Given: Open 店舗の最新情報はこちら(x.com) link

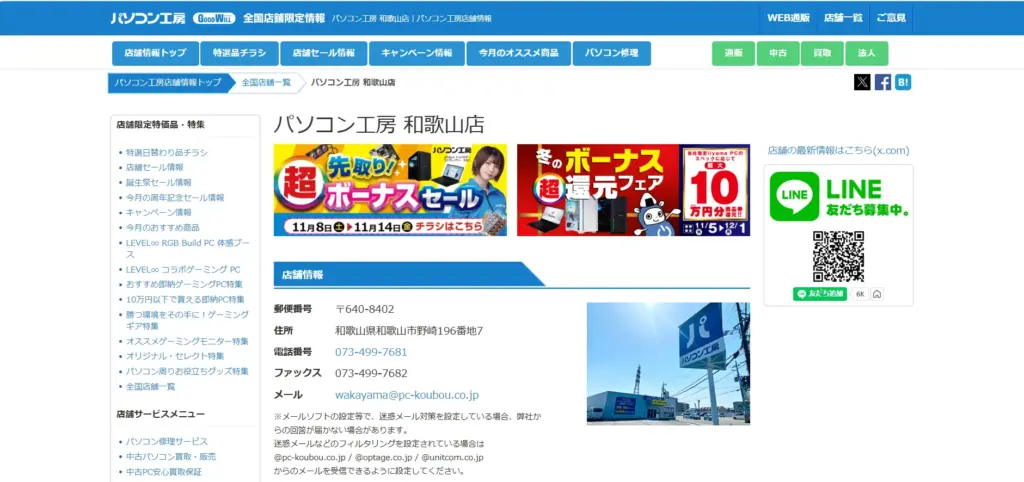Looking at the screenshot, I should click(838, 151).
